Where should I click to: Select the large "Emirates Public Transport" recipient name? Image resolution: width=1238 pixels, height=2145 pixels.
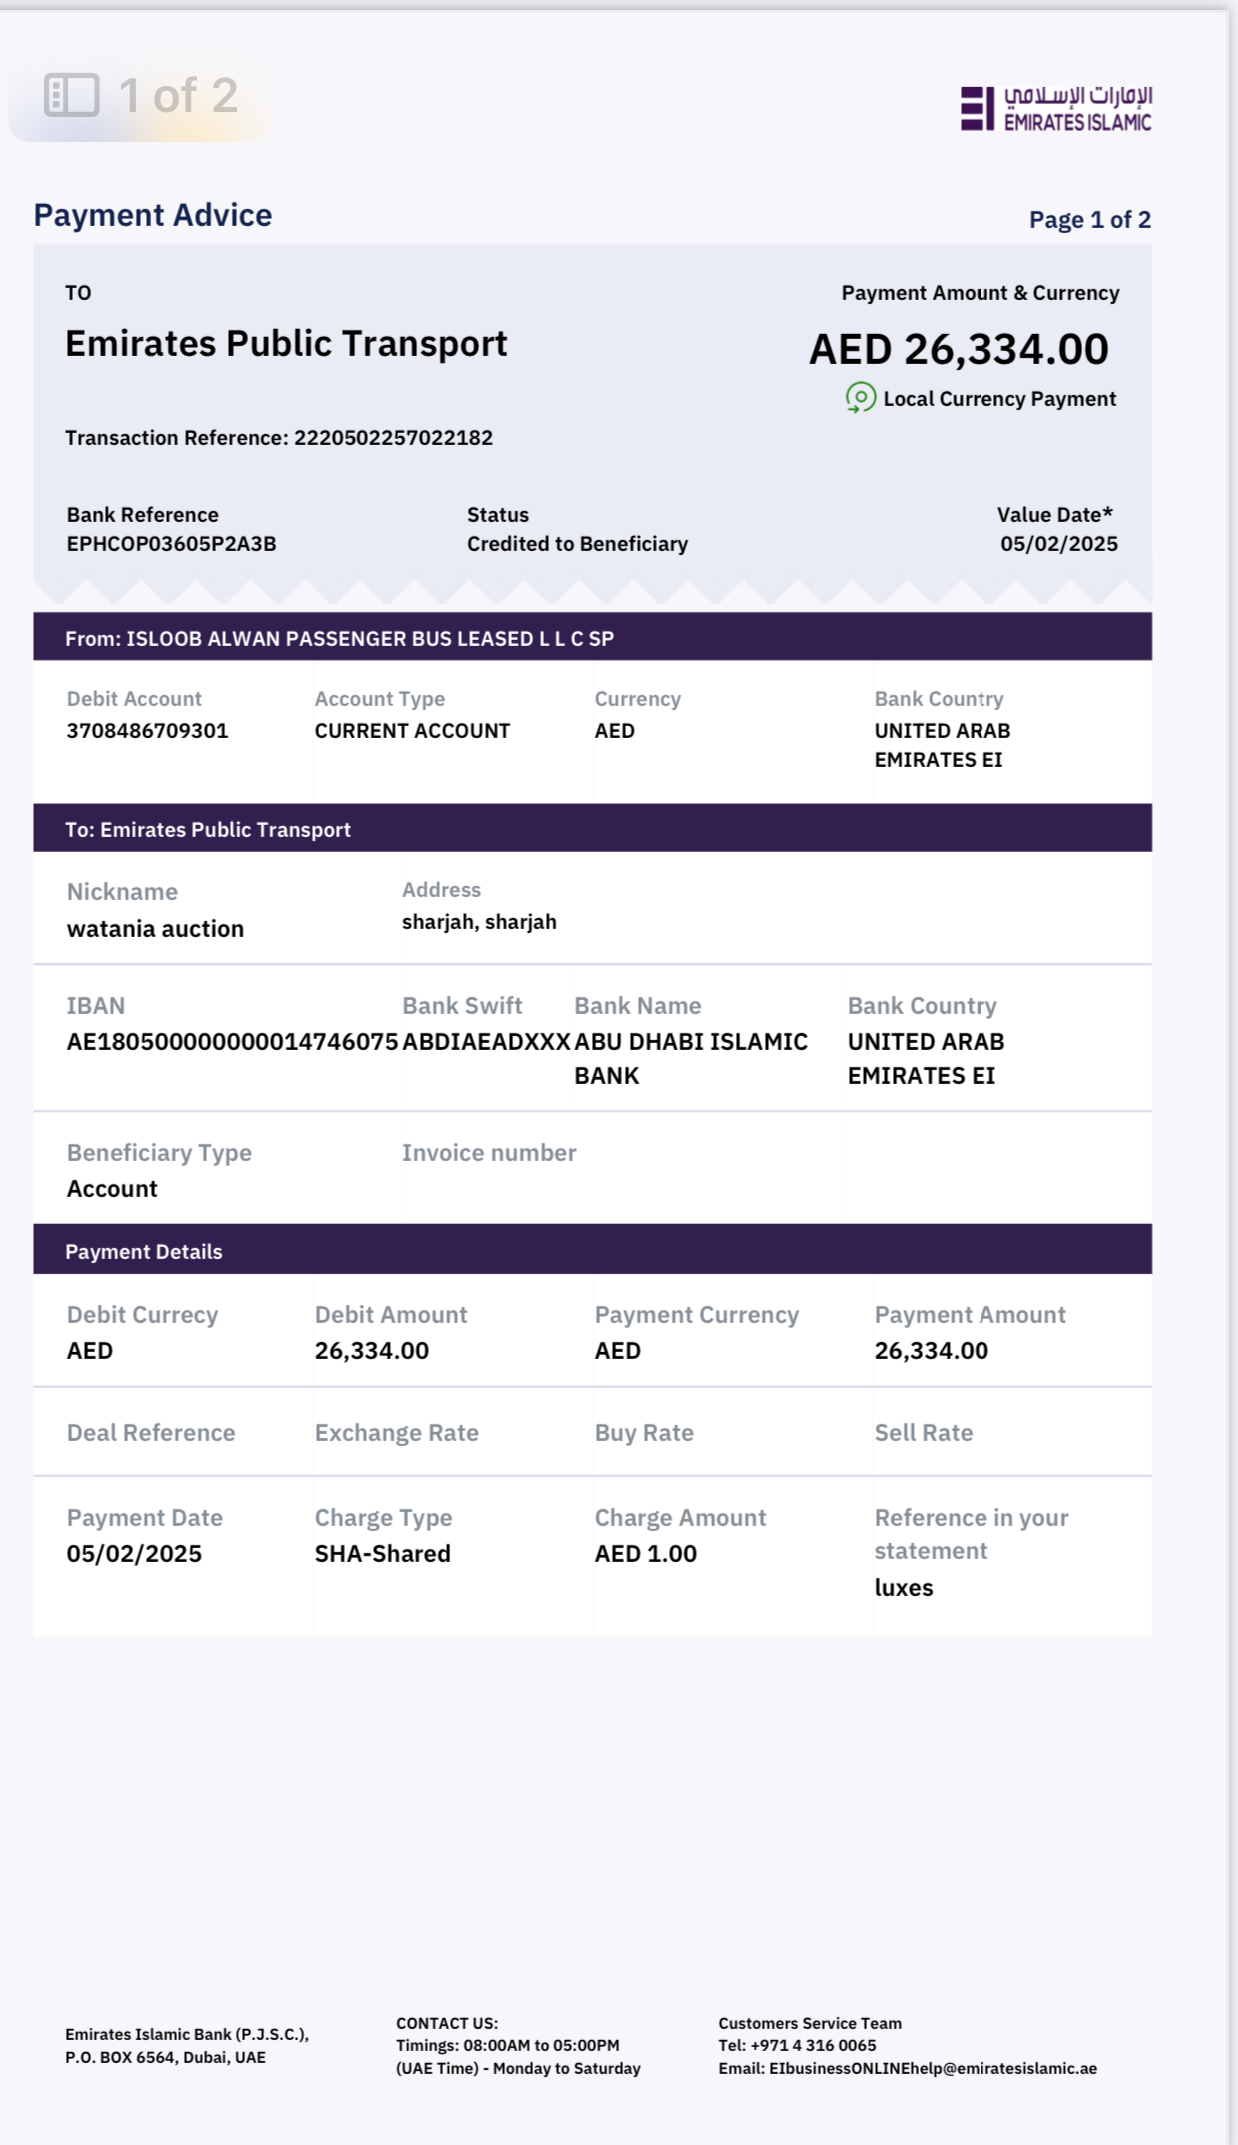[x=286, y=344]
